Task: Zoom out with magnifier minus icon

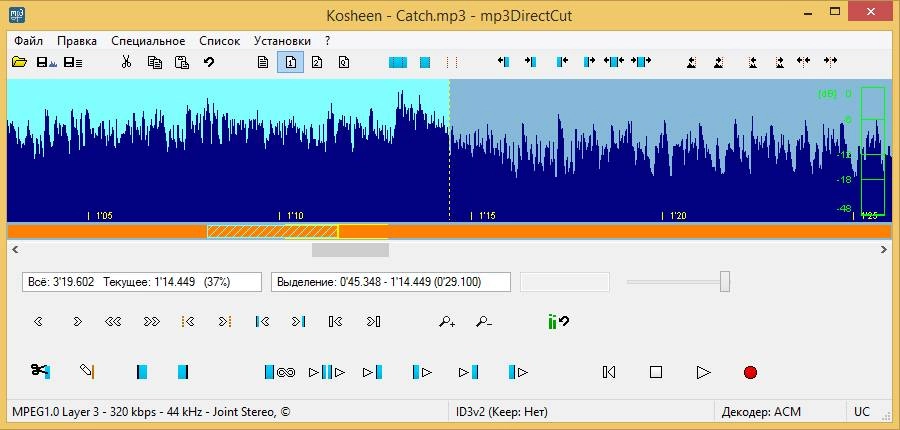Action: coord(484,321)
